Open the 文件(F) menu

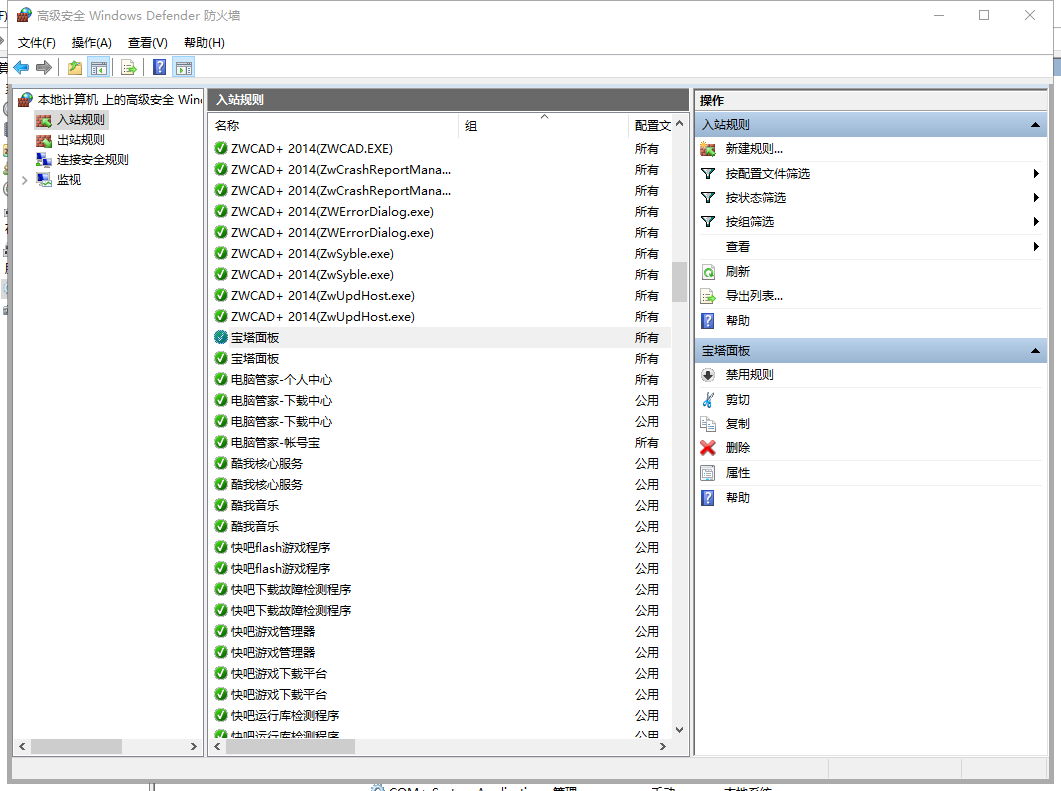point(37,43)
